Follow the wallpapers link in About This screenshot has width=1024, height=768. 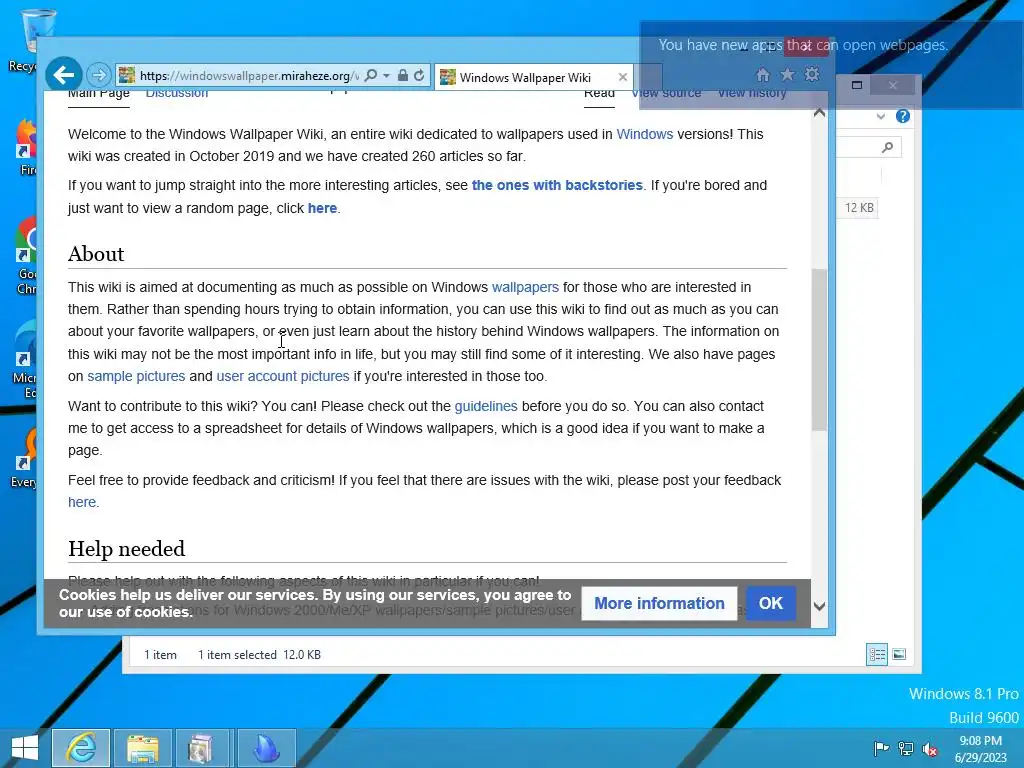(x=525, y=287)
